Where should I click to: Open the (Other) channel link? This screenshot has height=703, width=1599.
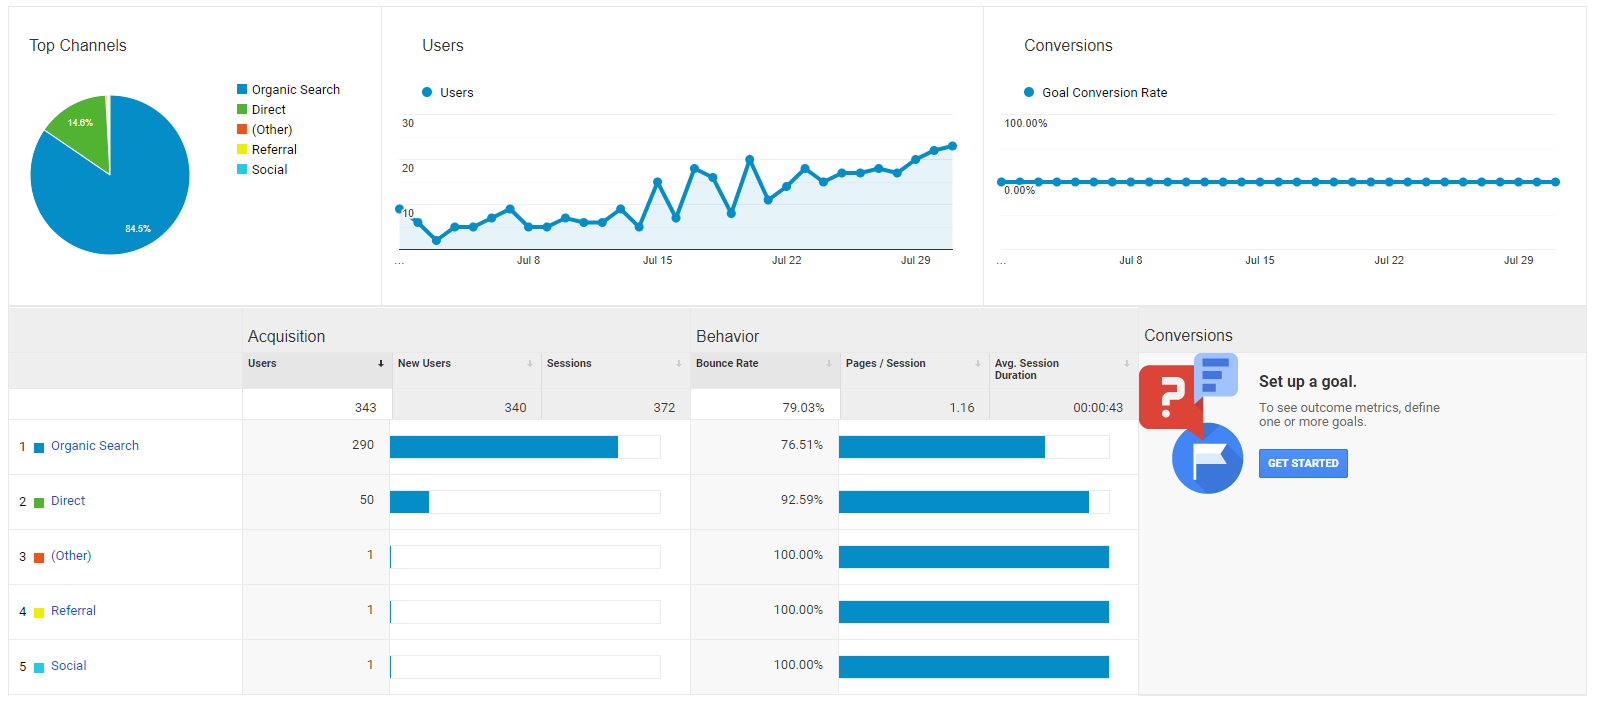tap(71, 556)
